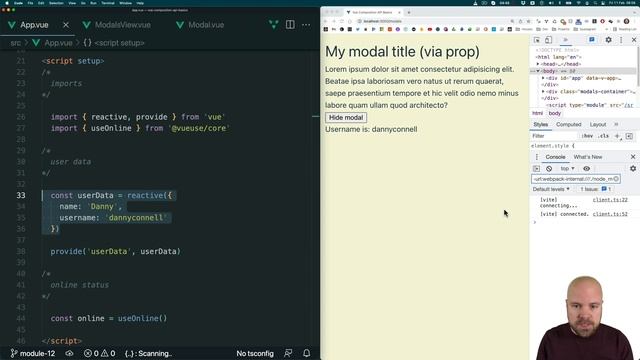The width and height of the screenshot is (640, 360).
Task: Click the live expression eye icon
Action: coord(587,169)
